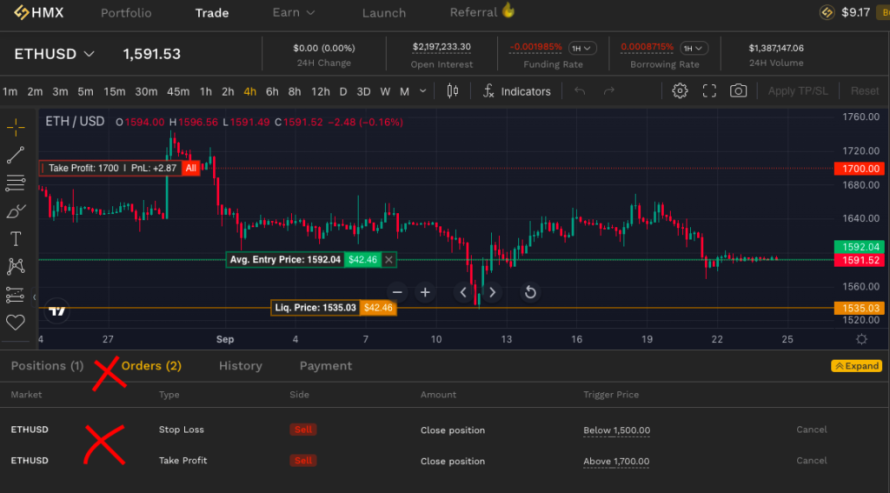Zoom in chart with plus control

(425, 292)
